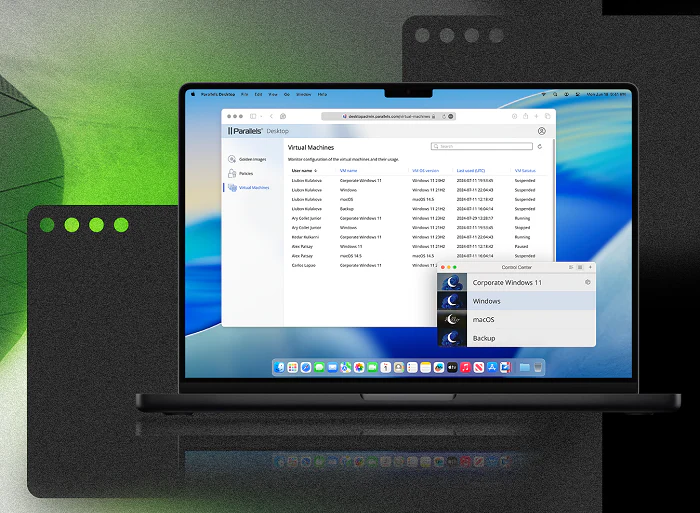
Task: Select Virtual Machines in the sidebar
Action: click(248, 188)
